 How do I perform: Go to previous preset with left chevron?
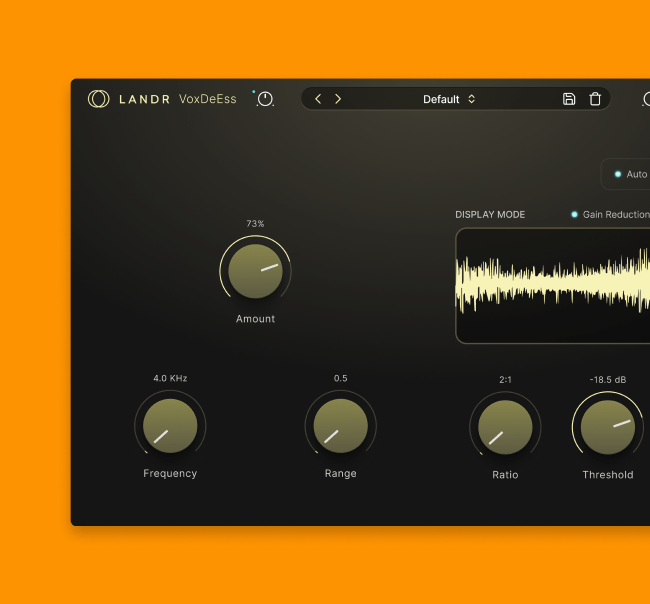(318, 99)
